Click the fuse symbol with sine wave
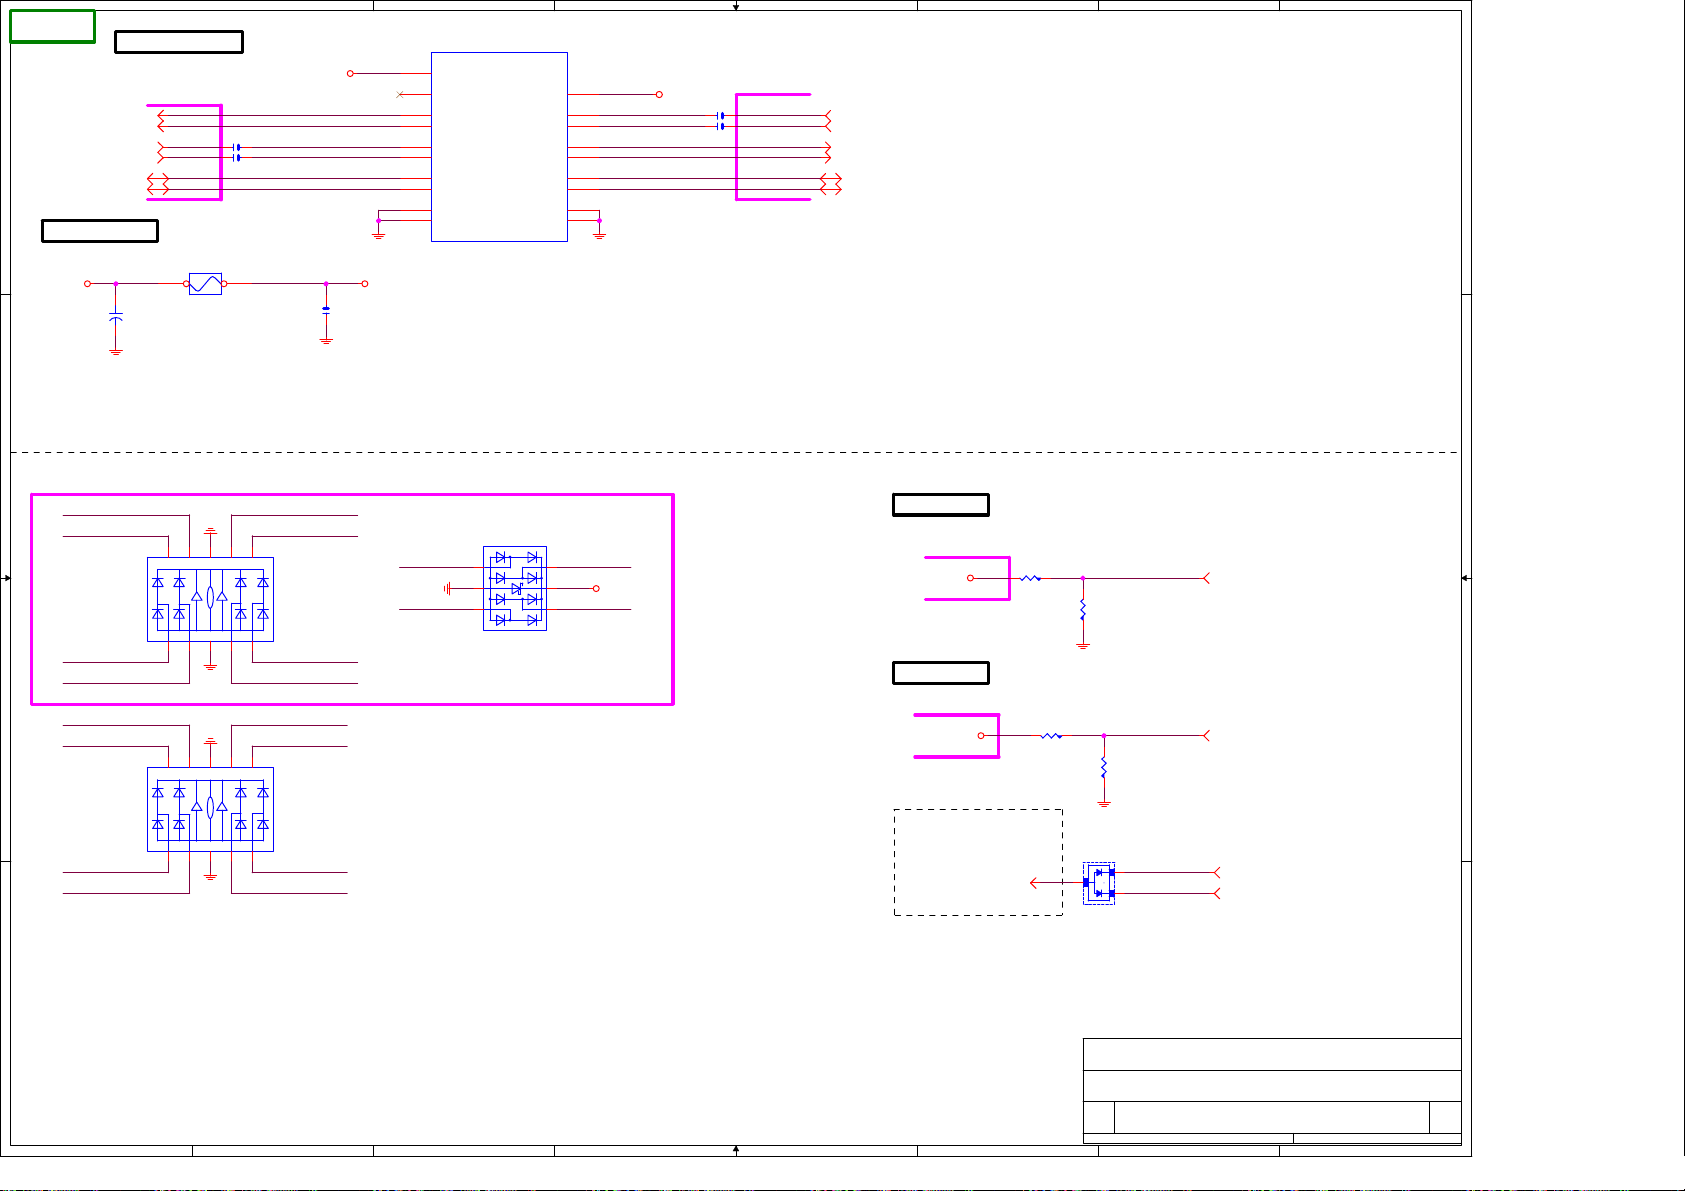The height and width of the screenshot is (1191, 1685). [205, 284]
